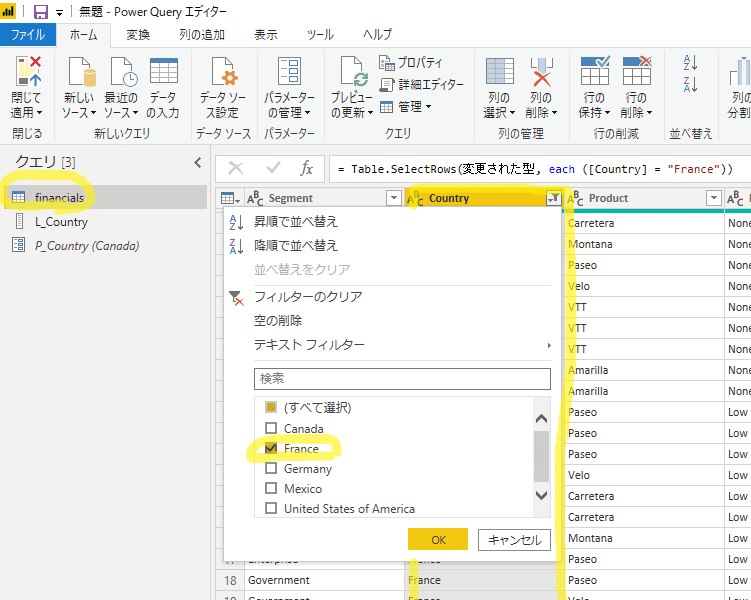Select the financials query
Image resolution: width=751 pixels, height=600 pixels.
click(x=104, y=197)
